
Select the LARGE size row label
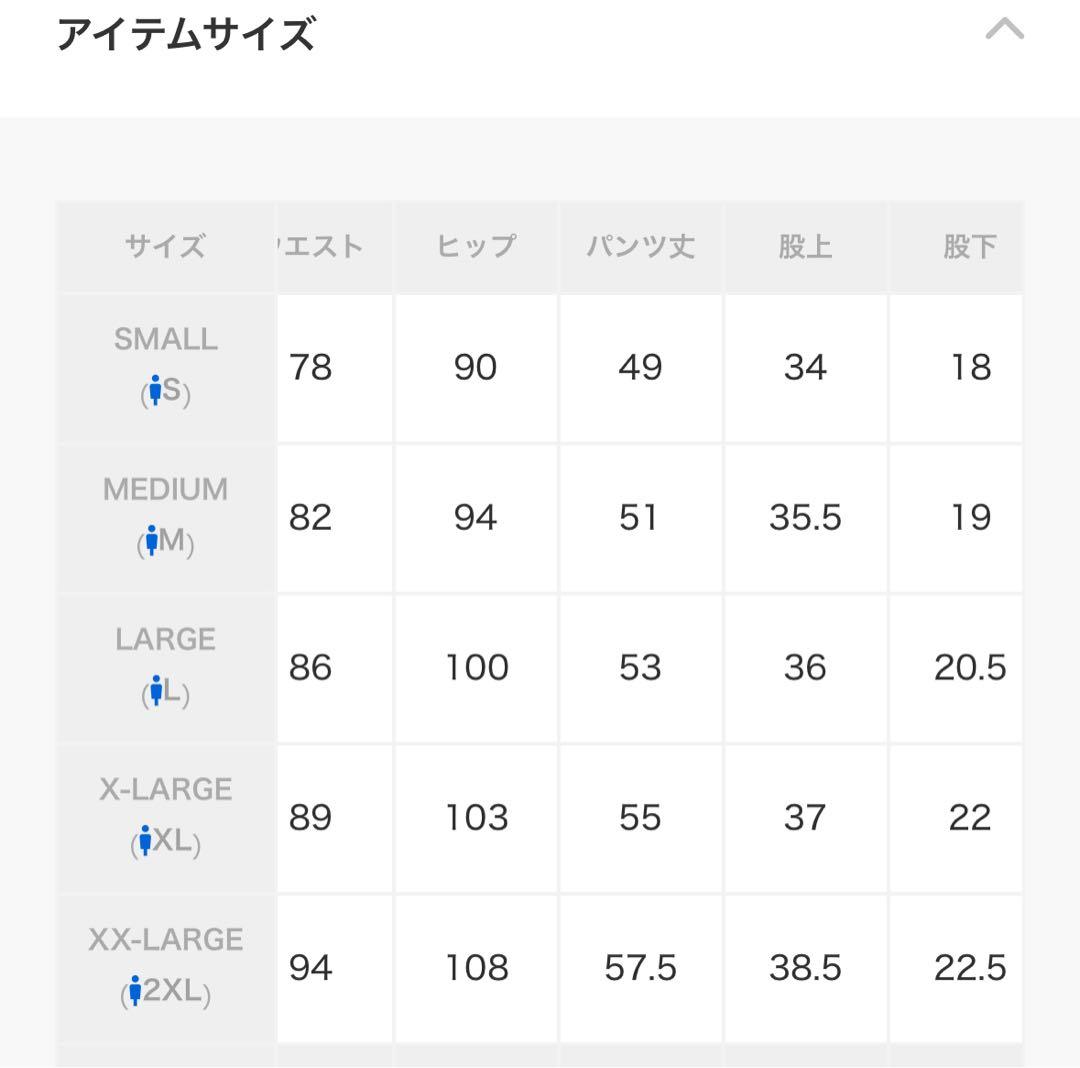166,640
